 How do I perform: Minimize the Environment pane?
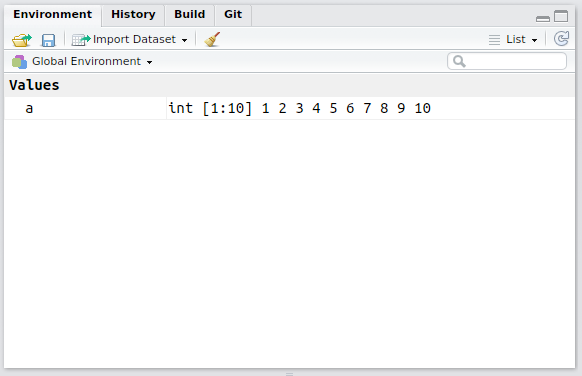point(543,19)
